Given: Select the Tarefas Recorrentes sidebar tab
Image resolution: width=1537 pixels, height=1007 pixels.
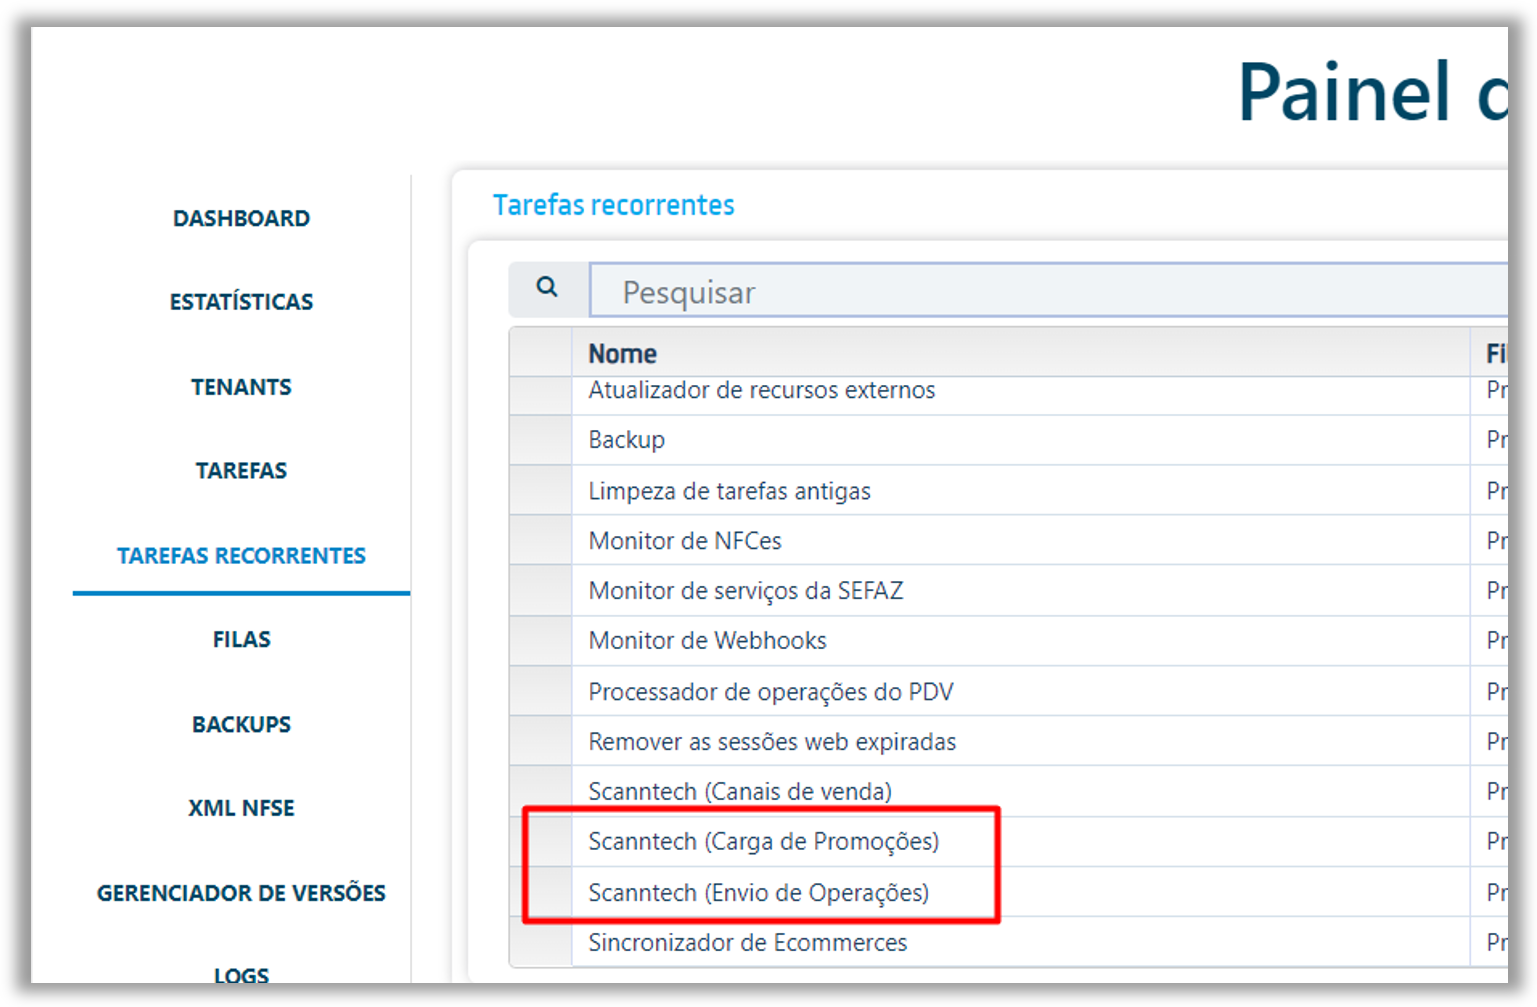Looking at the screenshot, I should [x=241, y=556].
